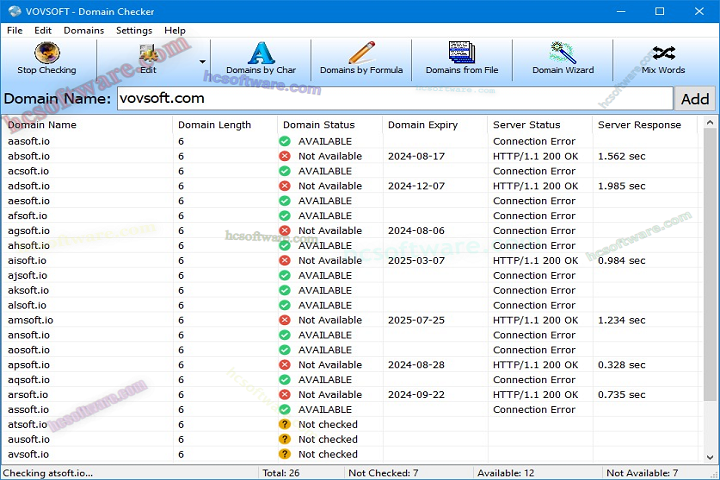Click expiry date 2024-08-17

tap(416, 156)
